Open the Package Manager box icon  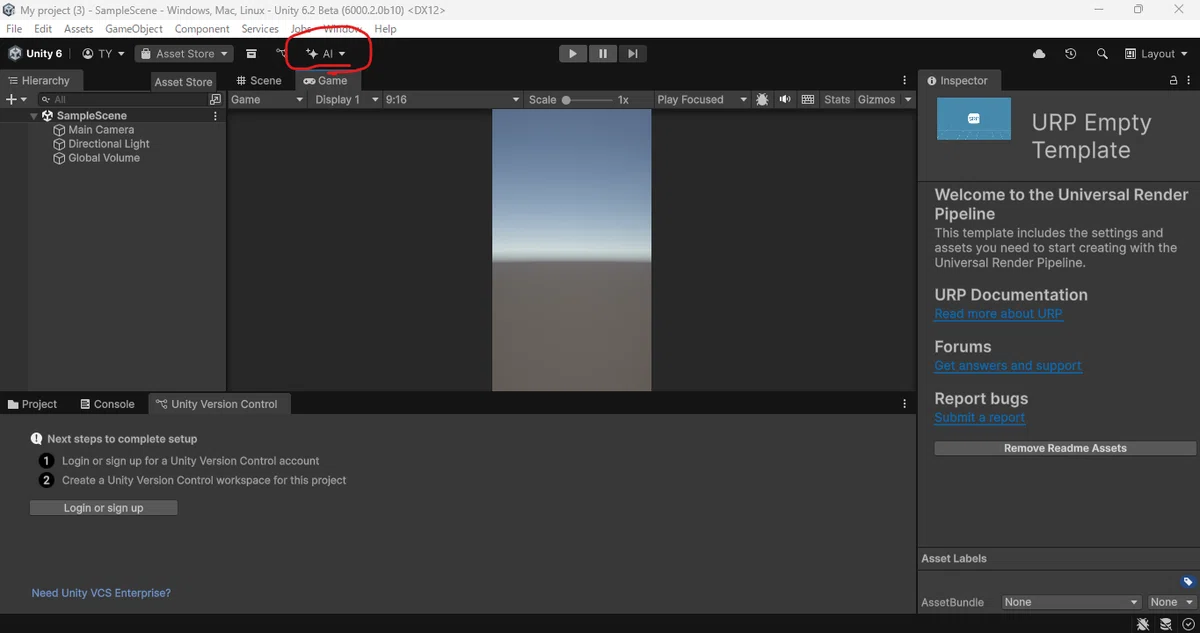click(252, 54)
